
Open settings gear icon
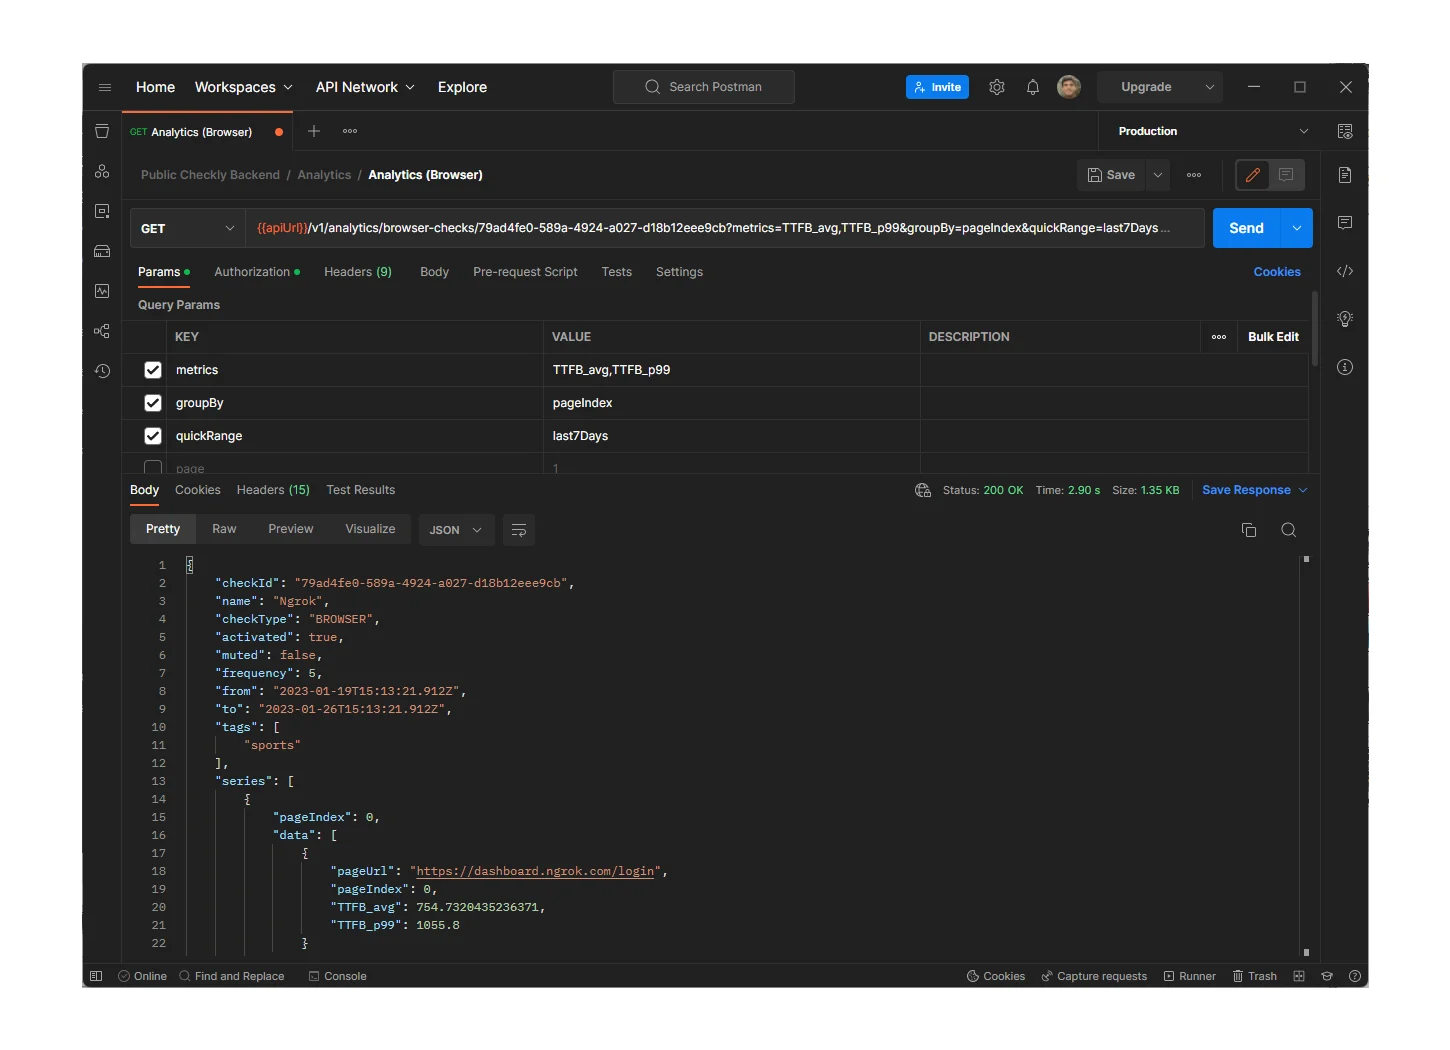(997, 87)
